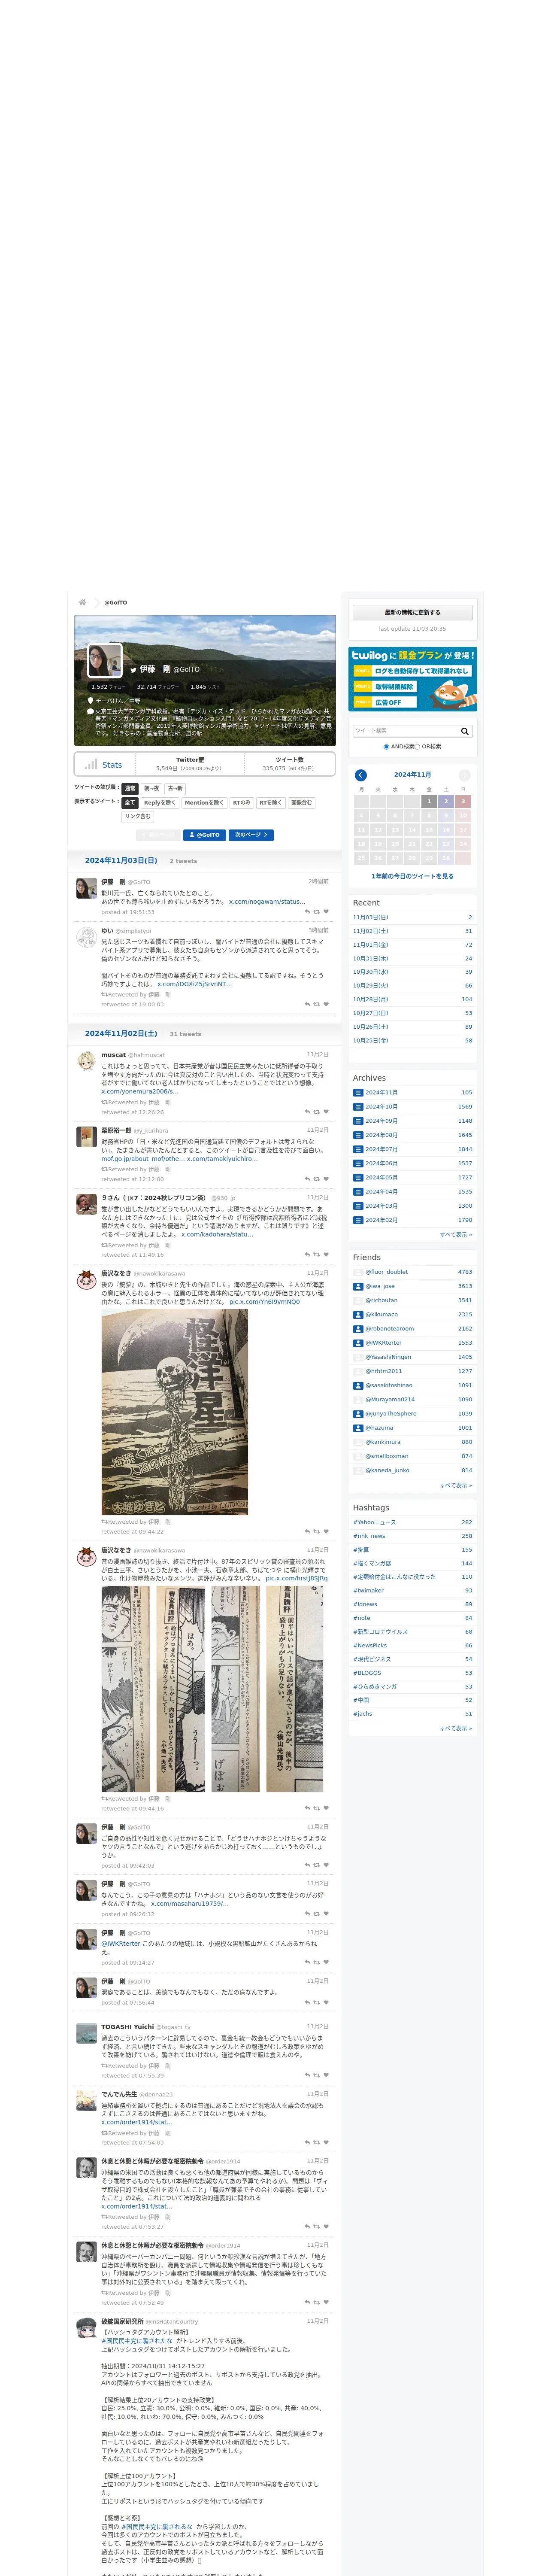Viewport: 551px width, 2576px height.
Task: Open 1年前の今日のツイートを見る link
Action: (412, 876)
